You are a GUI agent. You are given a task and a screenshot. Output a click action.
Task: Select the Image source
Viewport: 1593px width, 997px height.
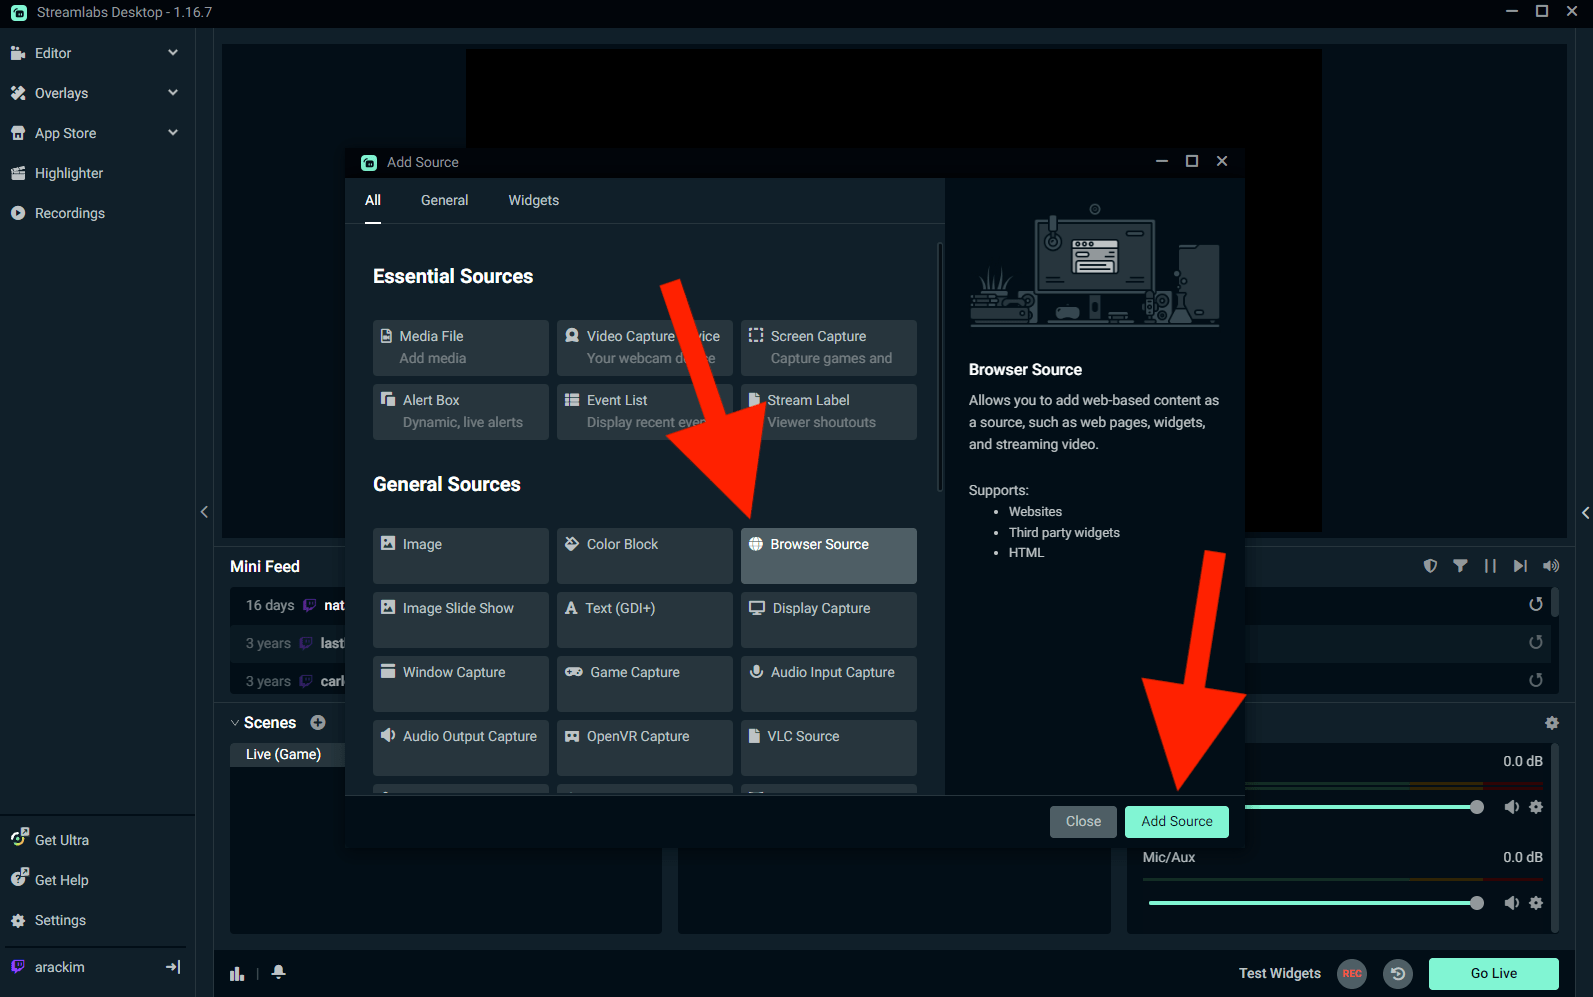461,555
